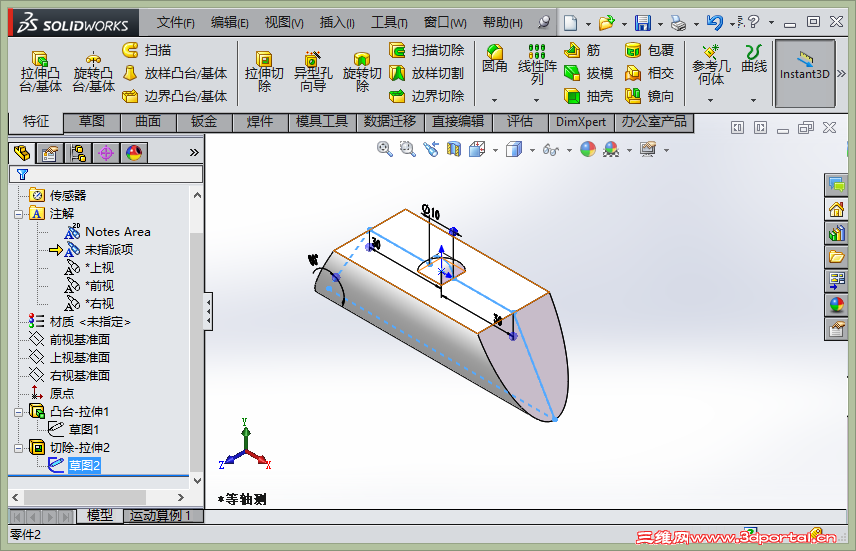The height and width of the screenshot is (551, 856).
Task: Click the 放样切割 lofted cut tool
Action: (x=426, y=73)
